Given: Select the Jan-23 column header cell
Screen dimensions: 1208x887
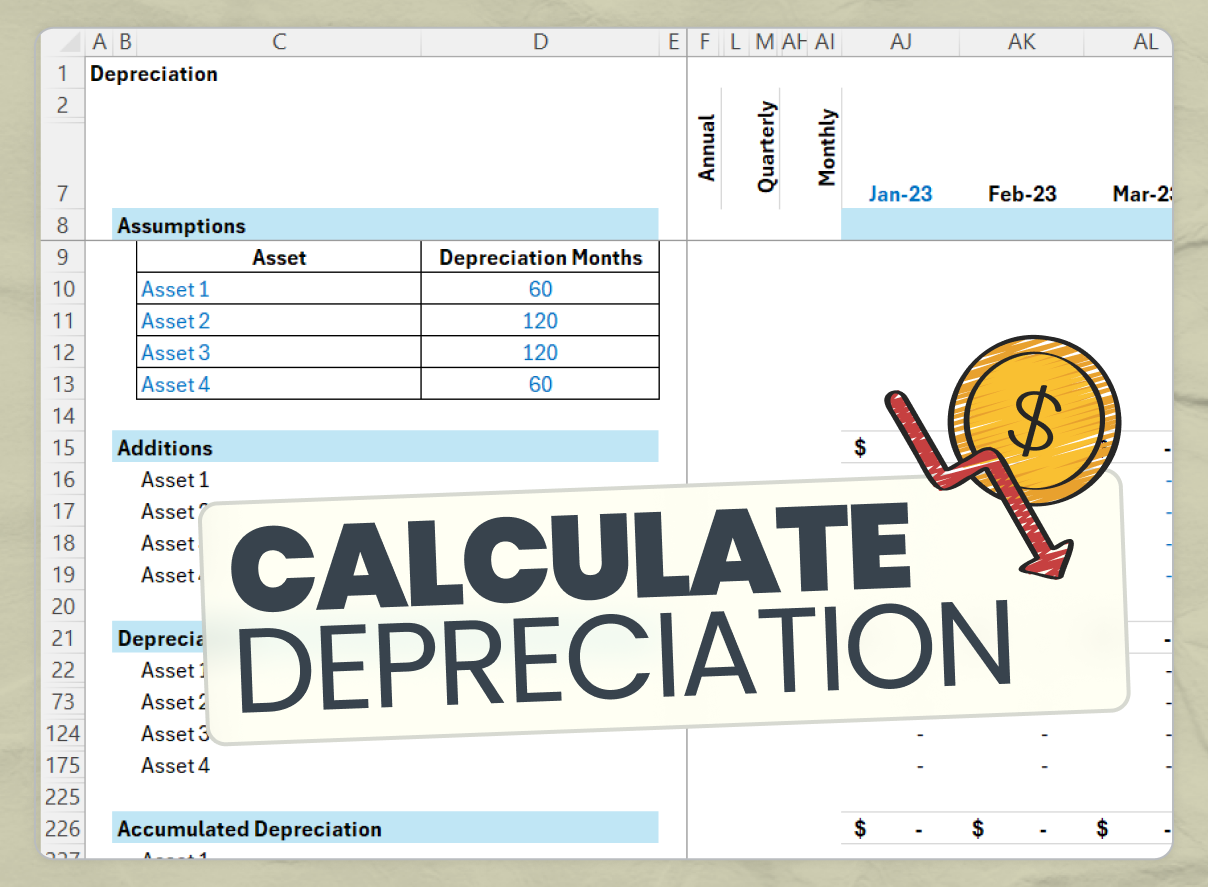Looking at the screenshot, I should [x=900, y=194].
